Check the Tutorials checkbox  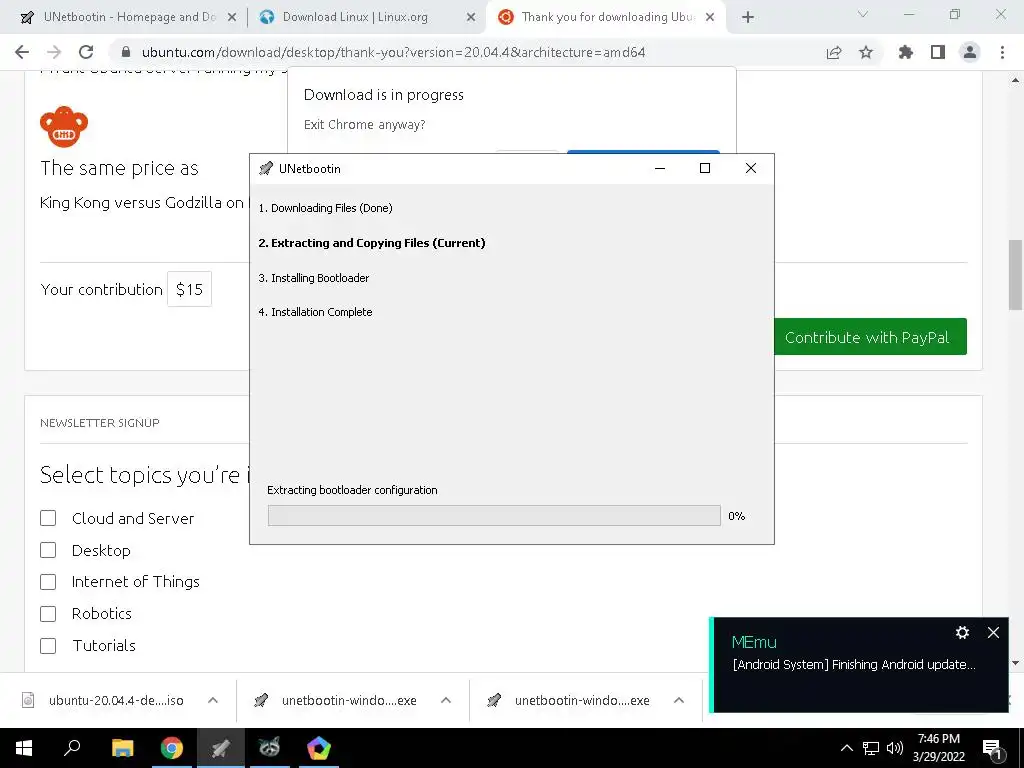(x=48, y=646)
